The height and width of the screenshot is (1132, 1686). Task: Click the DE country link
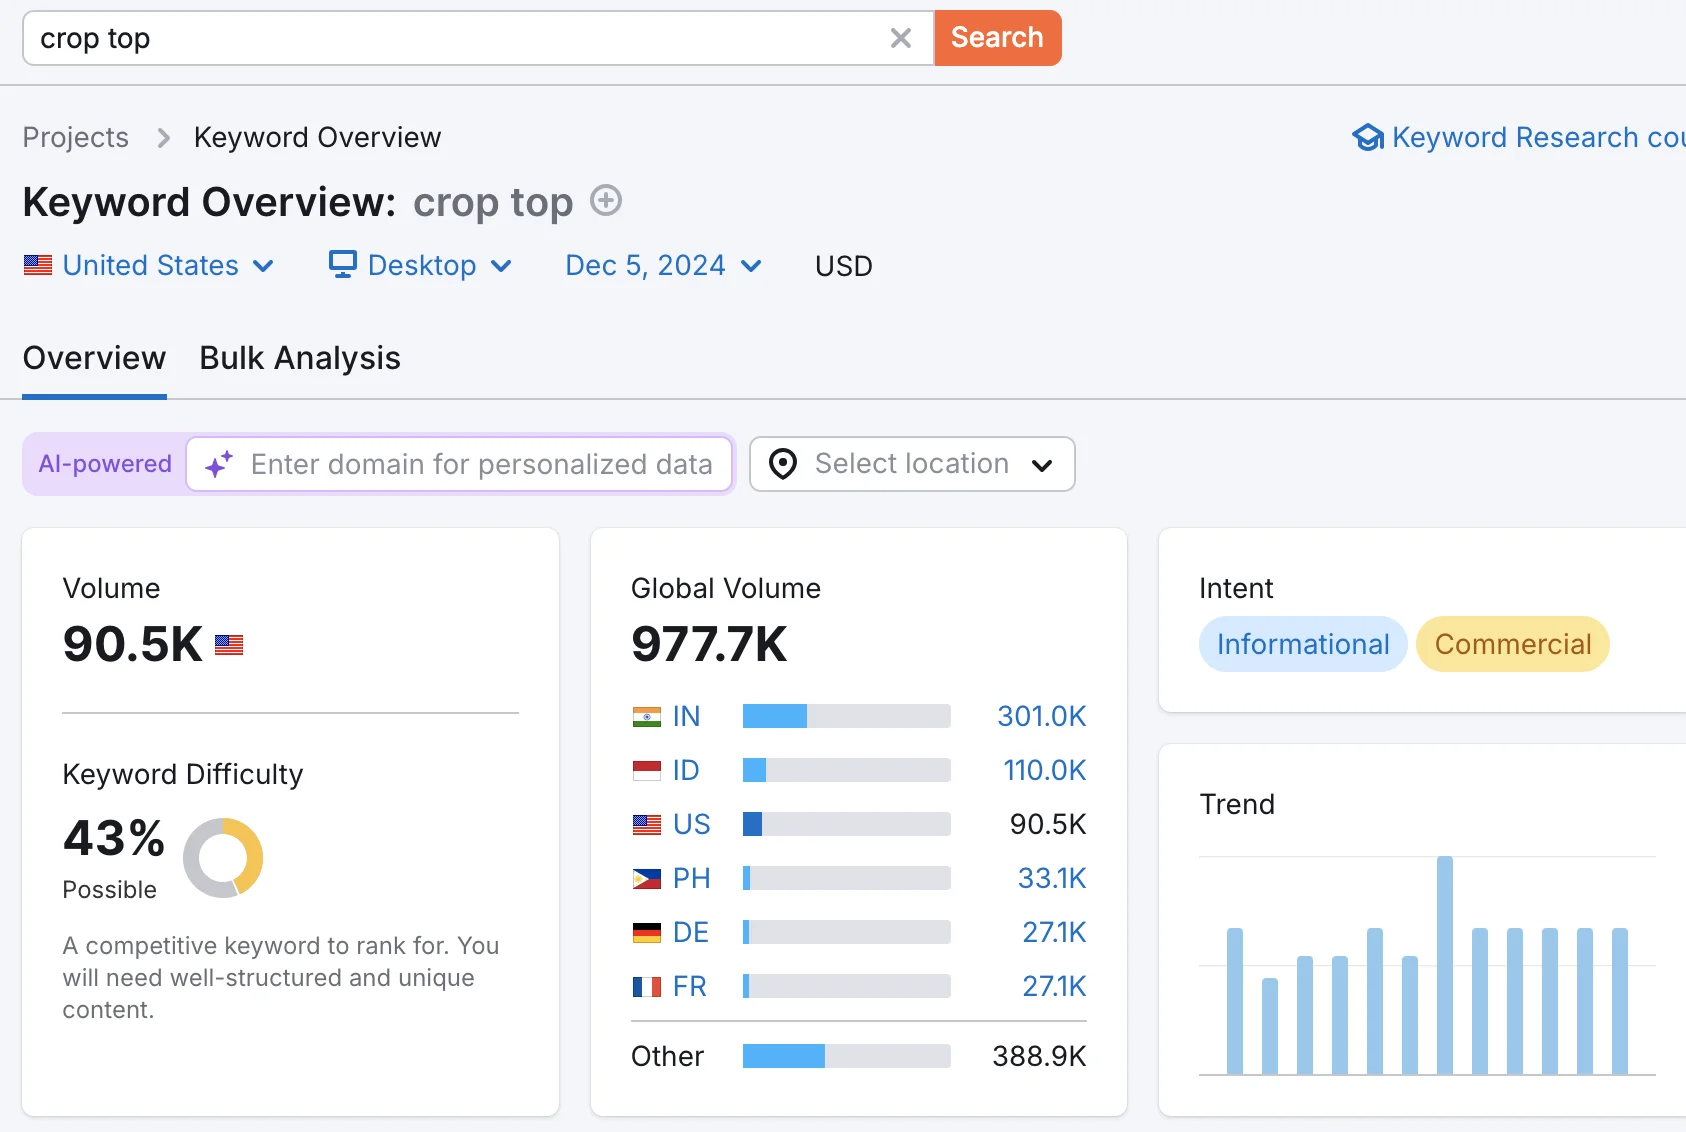pyautogui.click(x=690, y=932)
